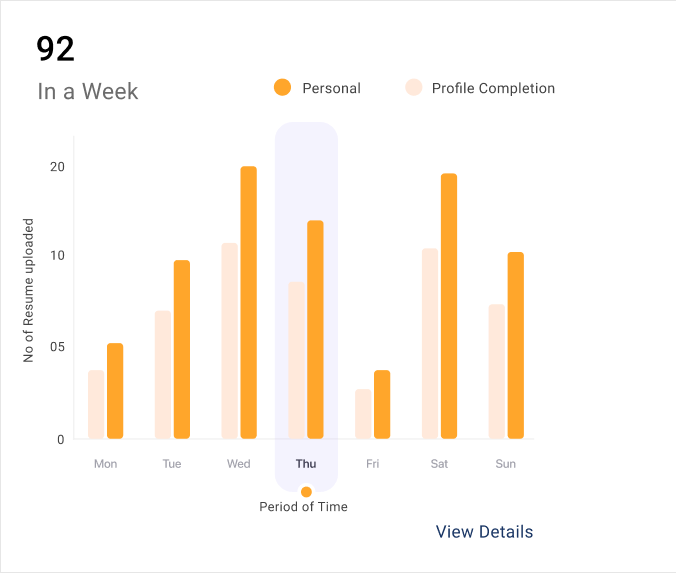The height and width of the screenshot is (573, 676).
Task: Select the Fri day label
Action: point(373,464)
